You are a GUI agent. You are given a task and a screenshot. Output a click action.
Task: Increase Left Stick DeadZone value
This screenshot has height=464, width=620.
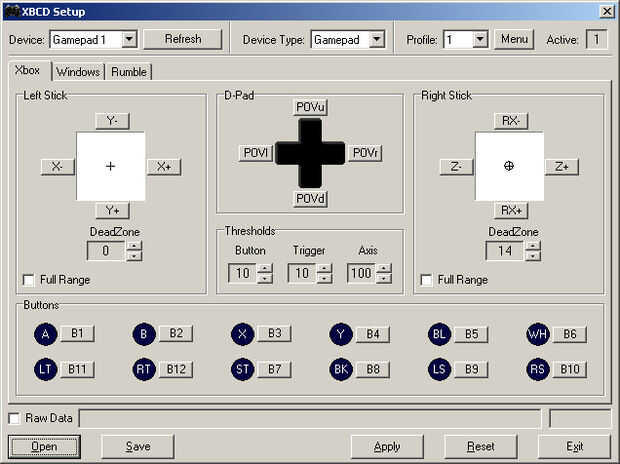[x=134, y=246]
